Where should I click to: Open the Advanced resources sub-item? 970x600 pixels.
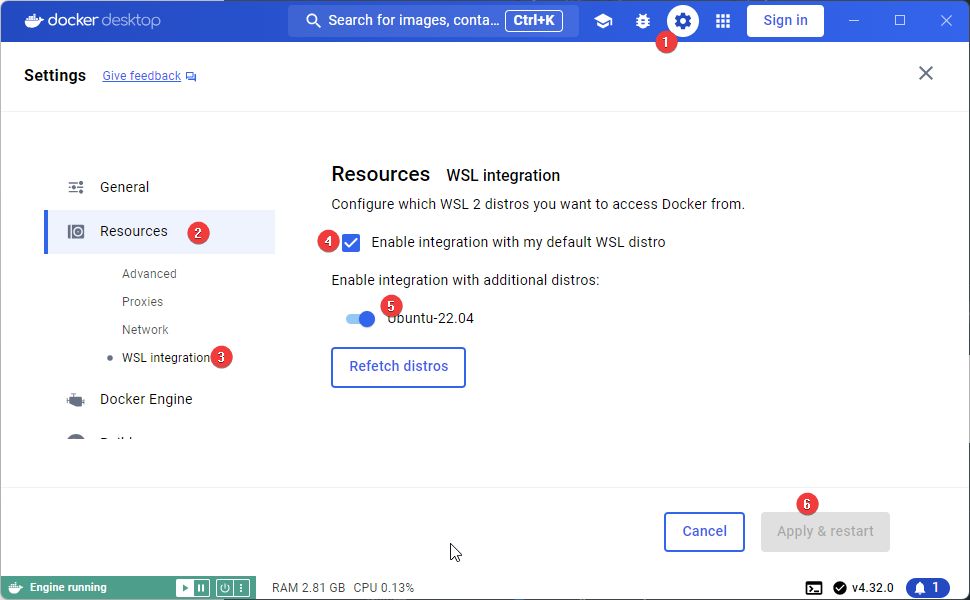(x=149, y=273)
